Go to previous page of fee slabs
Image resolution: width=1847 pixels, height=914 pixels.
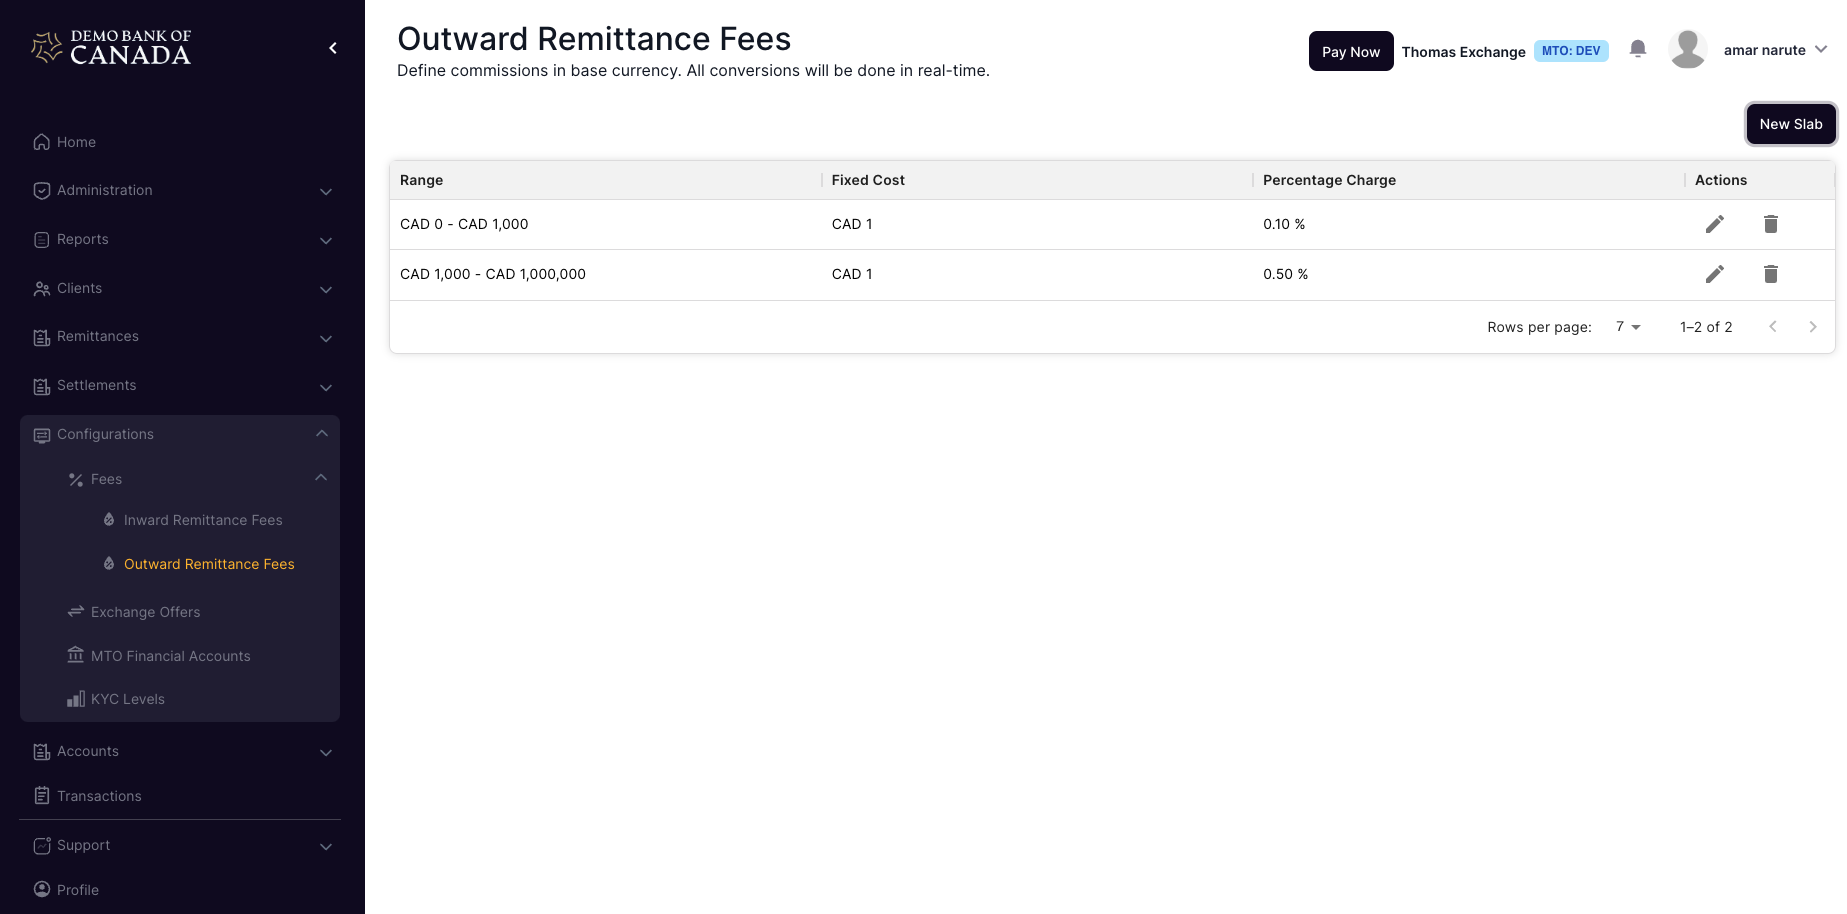[1772, 327]
